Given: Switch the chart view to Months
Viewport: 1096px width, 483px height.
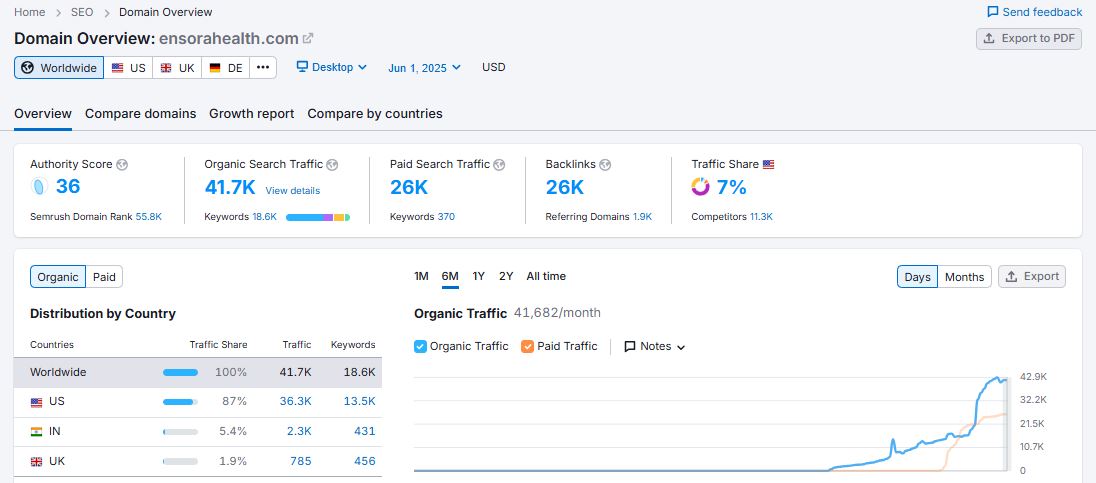Looking at the screenshot, I should tap(964, 277).
